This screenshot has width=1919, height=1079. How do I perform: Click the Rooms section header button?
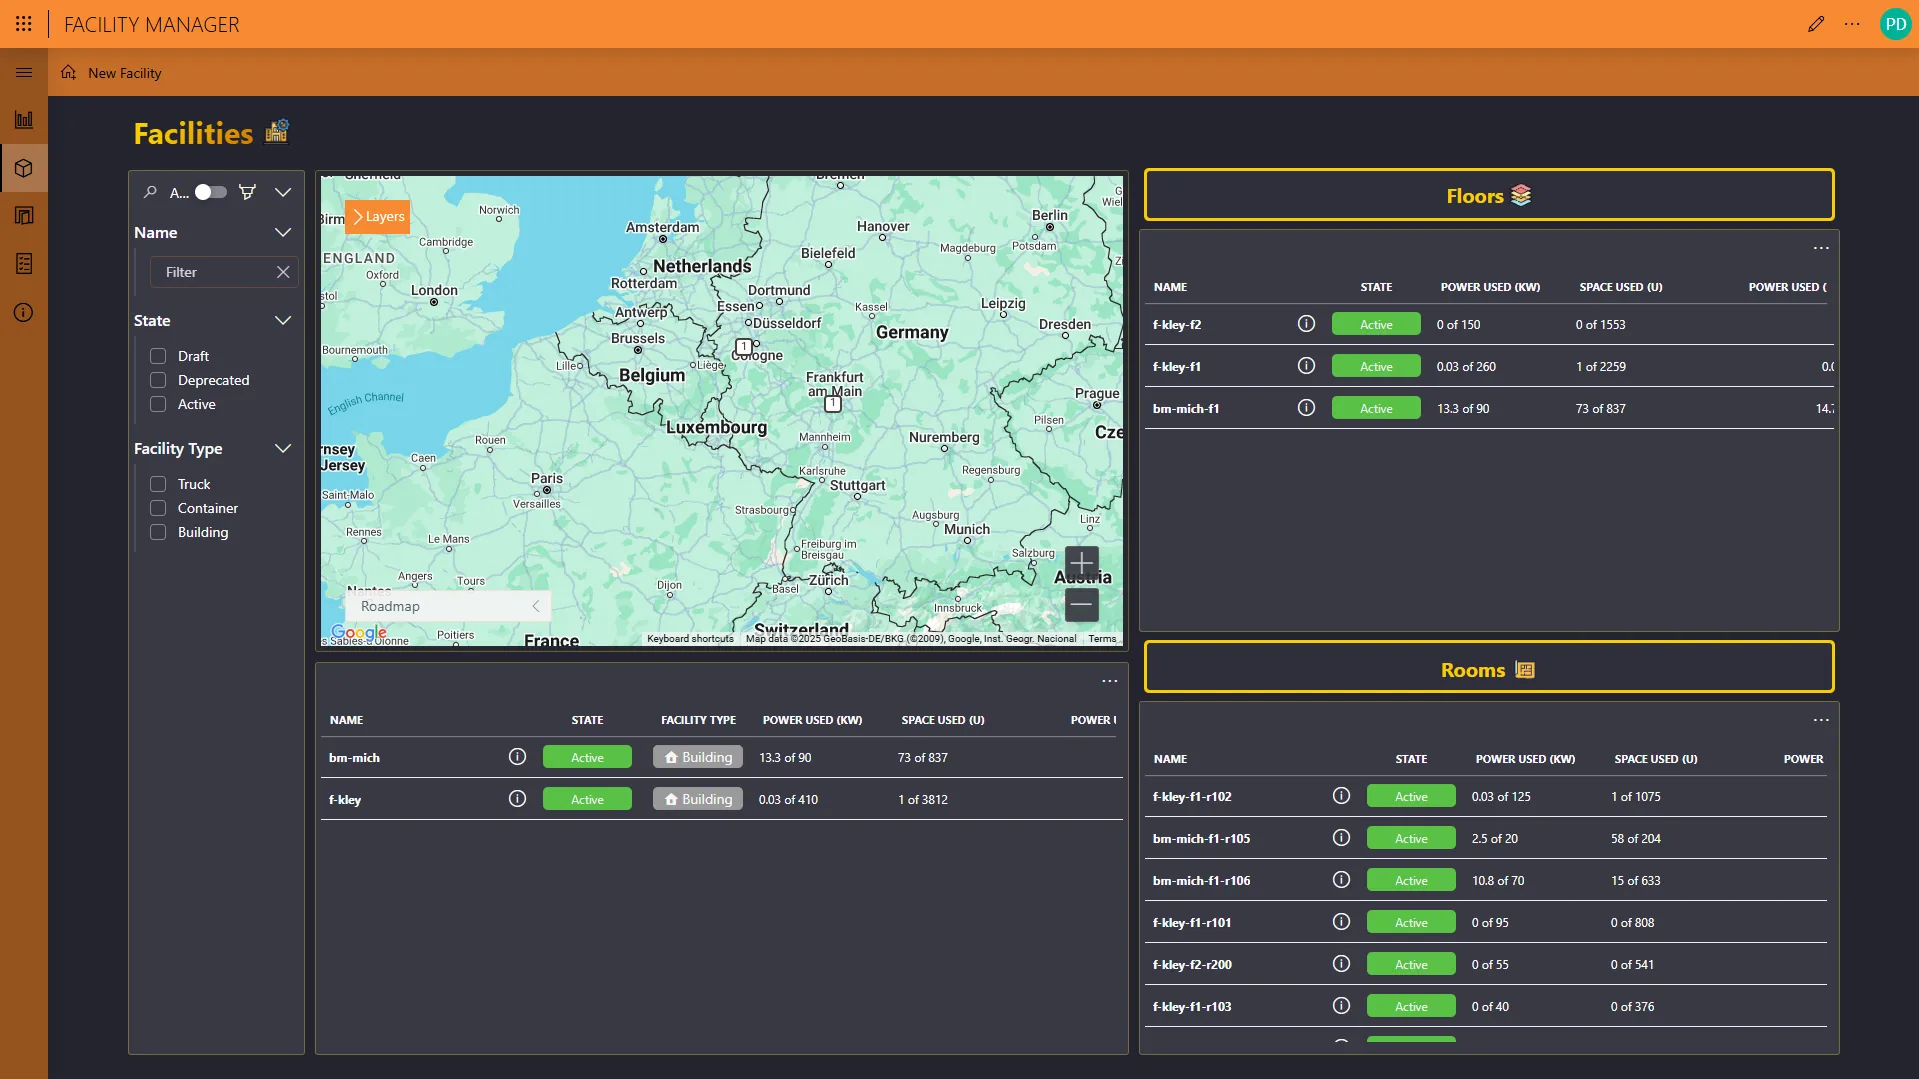click(1489, 667)
